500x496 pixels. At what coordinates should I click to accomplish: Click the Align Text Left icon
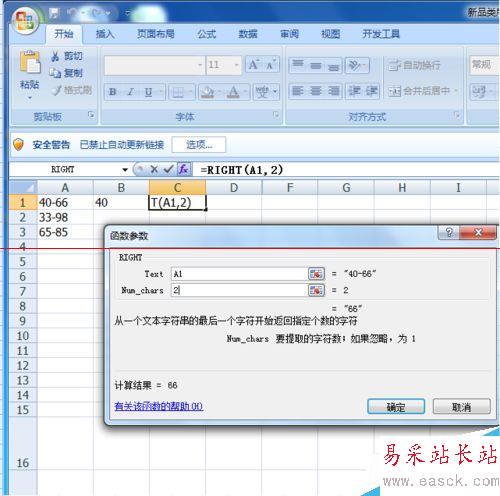coord(298,91)
